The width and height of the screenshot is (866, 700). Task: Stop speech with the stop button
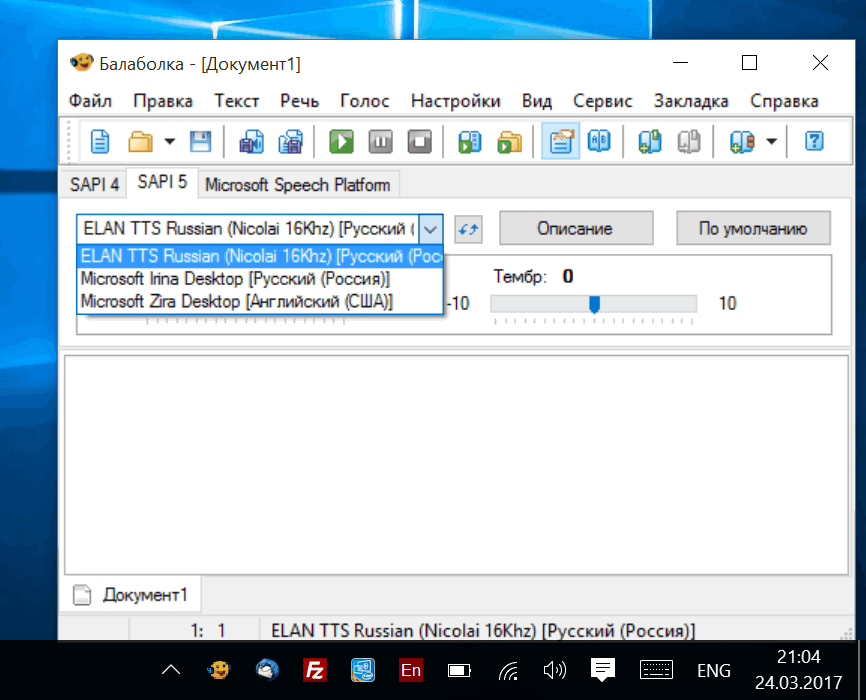(x=418, y=142)
